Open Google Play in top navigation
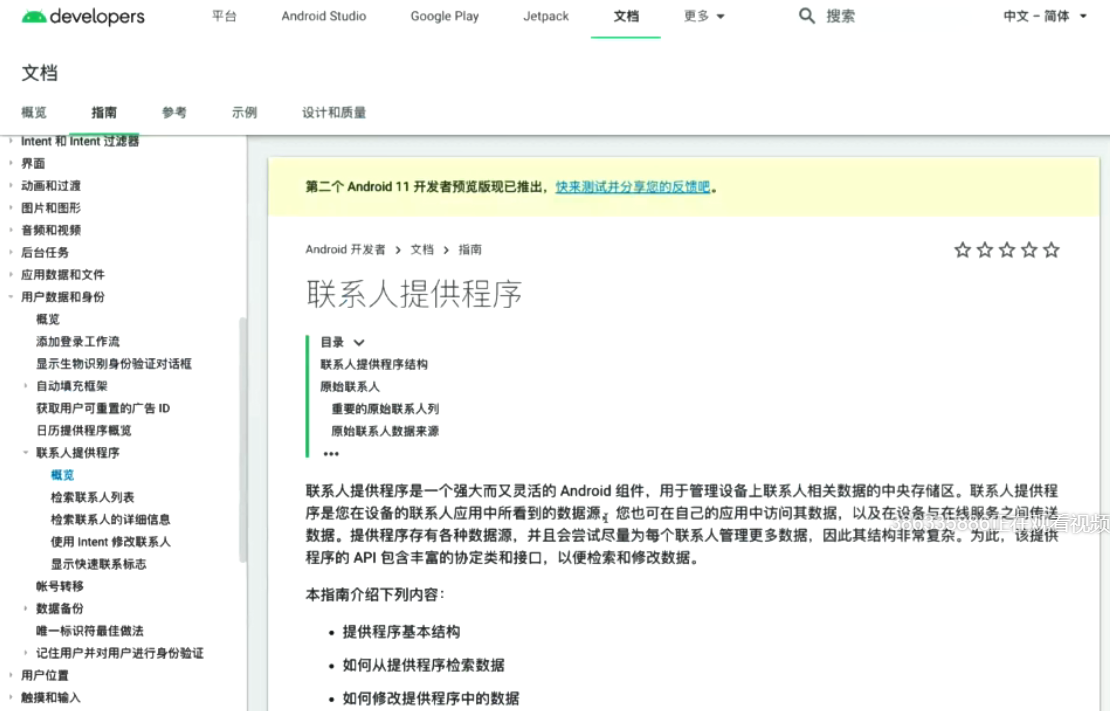 point(445,16)
